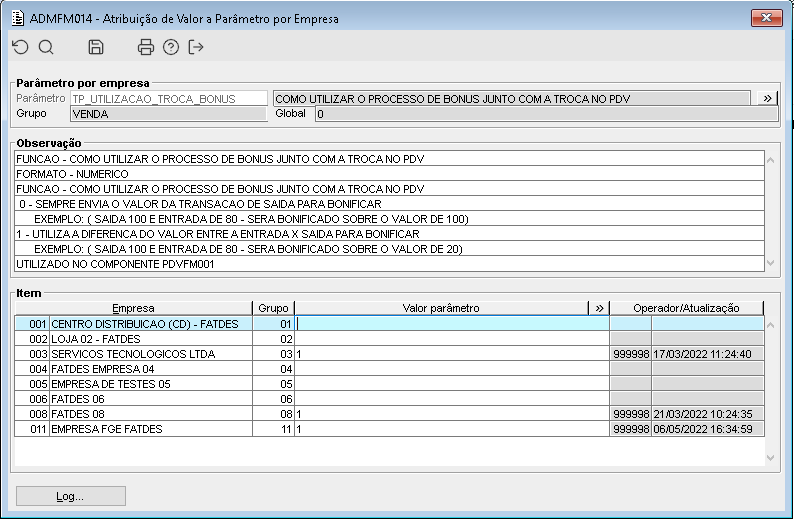Click the Empresa column header
Image resolution: width=794 pixels, height=519 pixels.
[133, 308]
